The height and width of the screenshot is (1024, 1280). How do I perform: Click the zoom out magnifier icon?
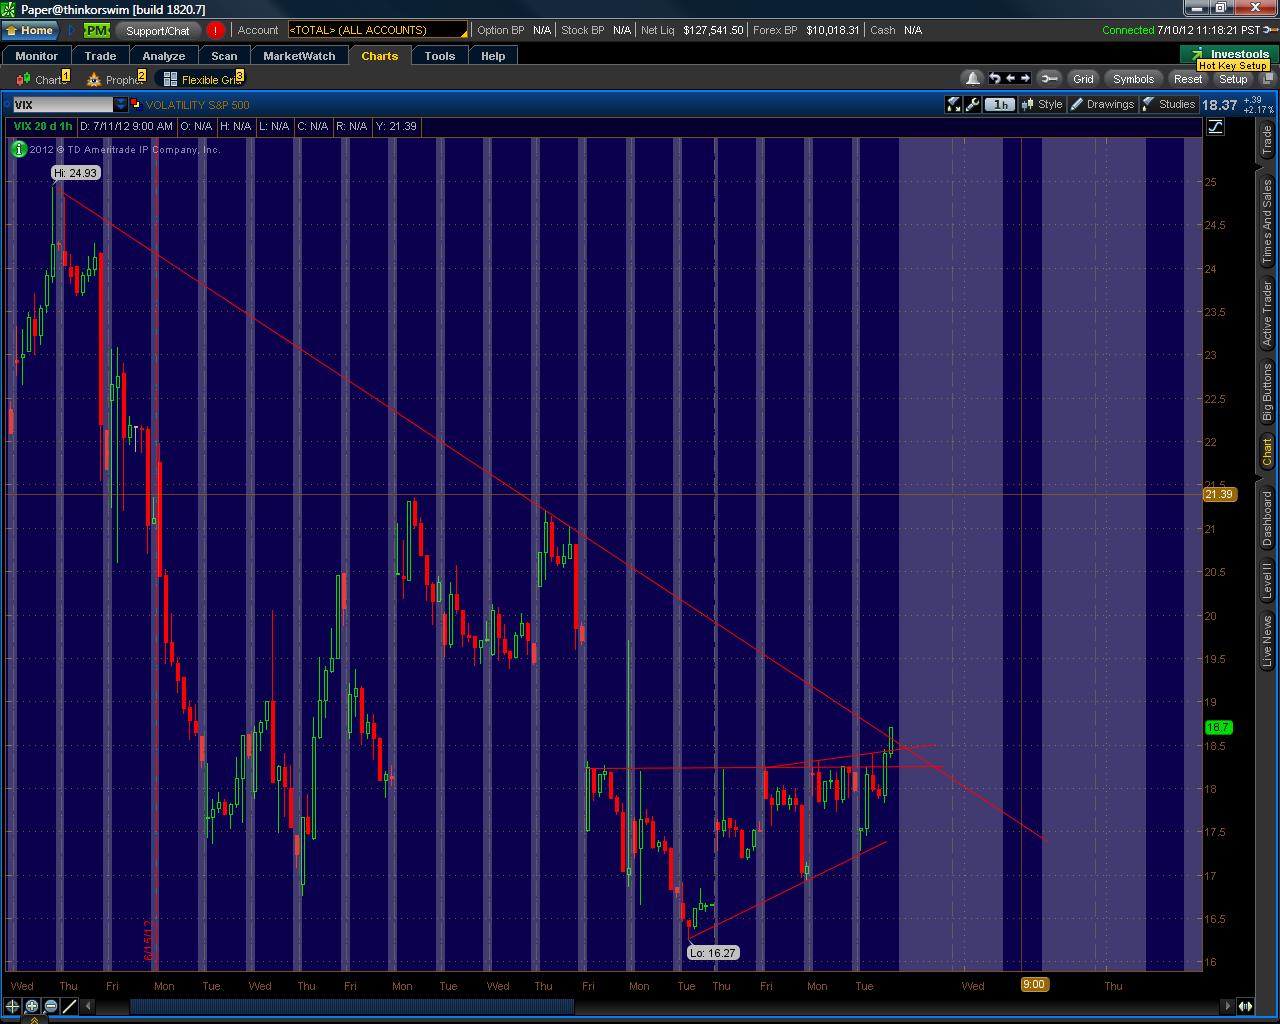[50, 1006]
